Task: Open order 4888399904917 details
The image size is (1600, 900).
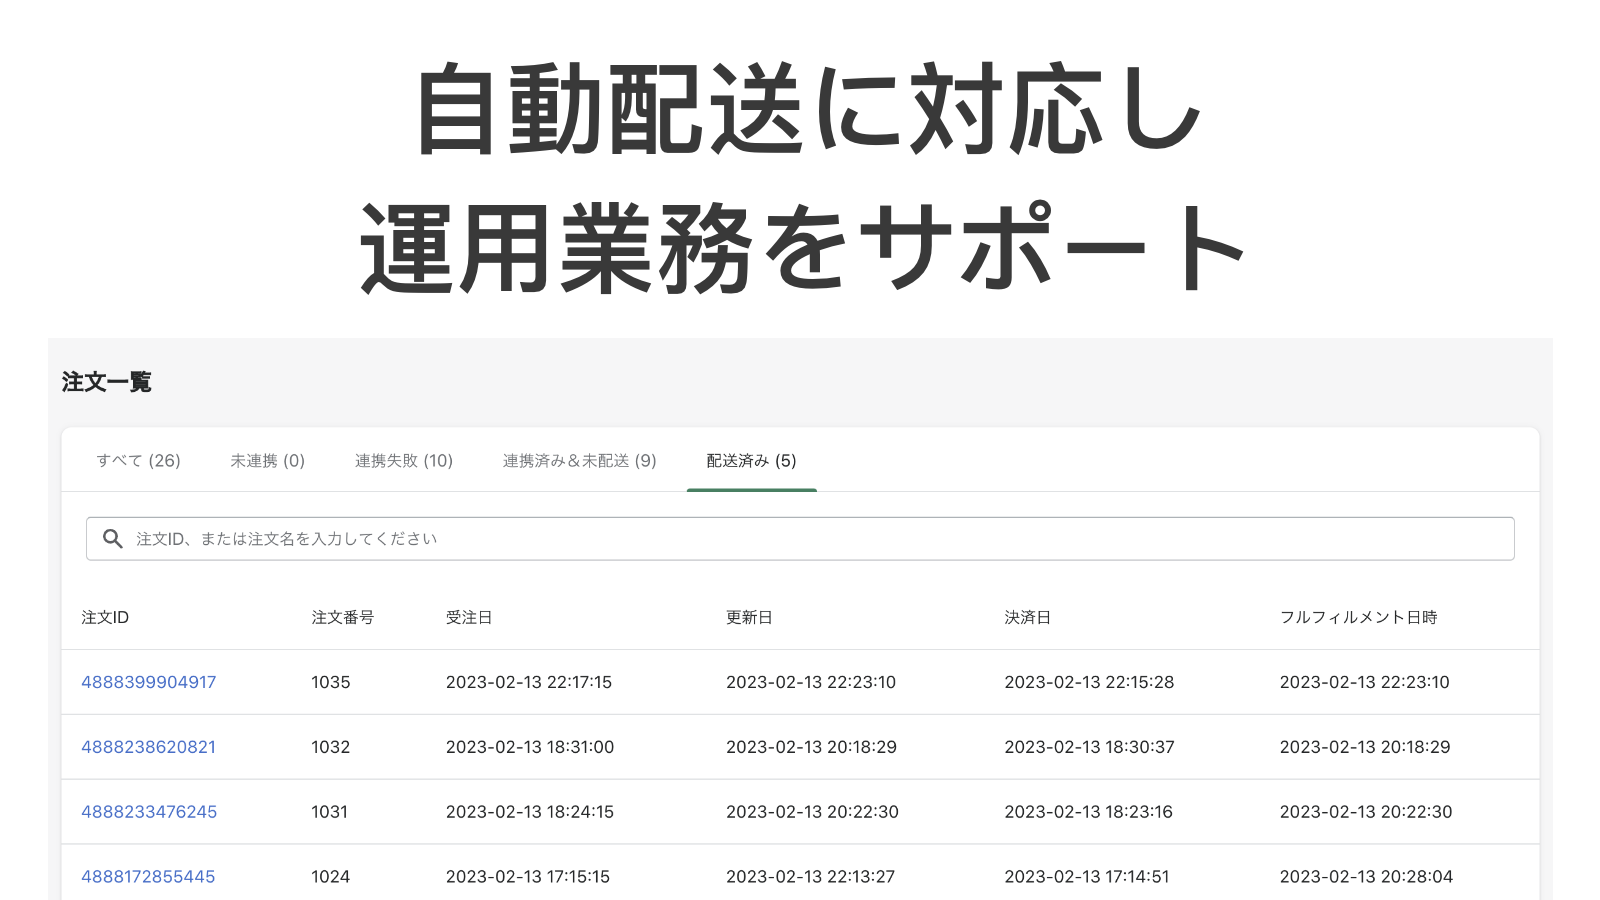Action: (148, 682)
